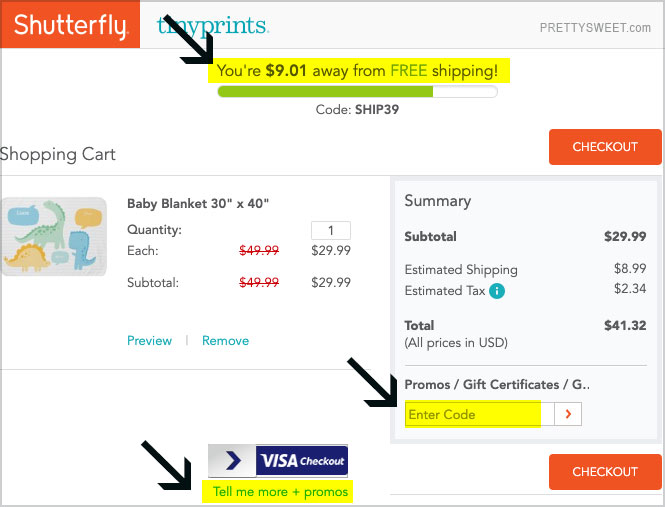Open Tell me more + promos link
Screen dimensions: 665x507
(x=280, y=492)
